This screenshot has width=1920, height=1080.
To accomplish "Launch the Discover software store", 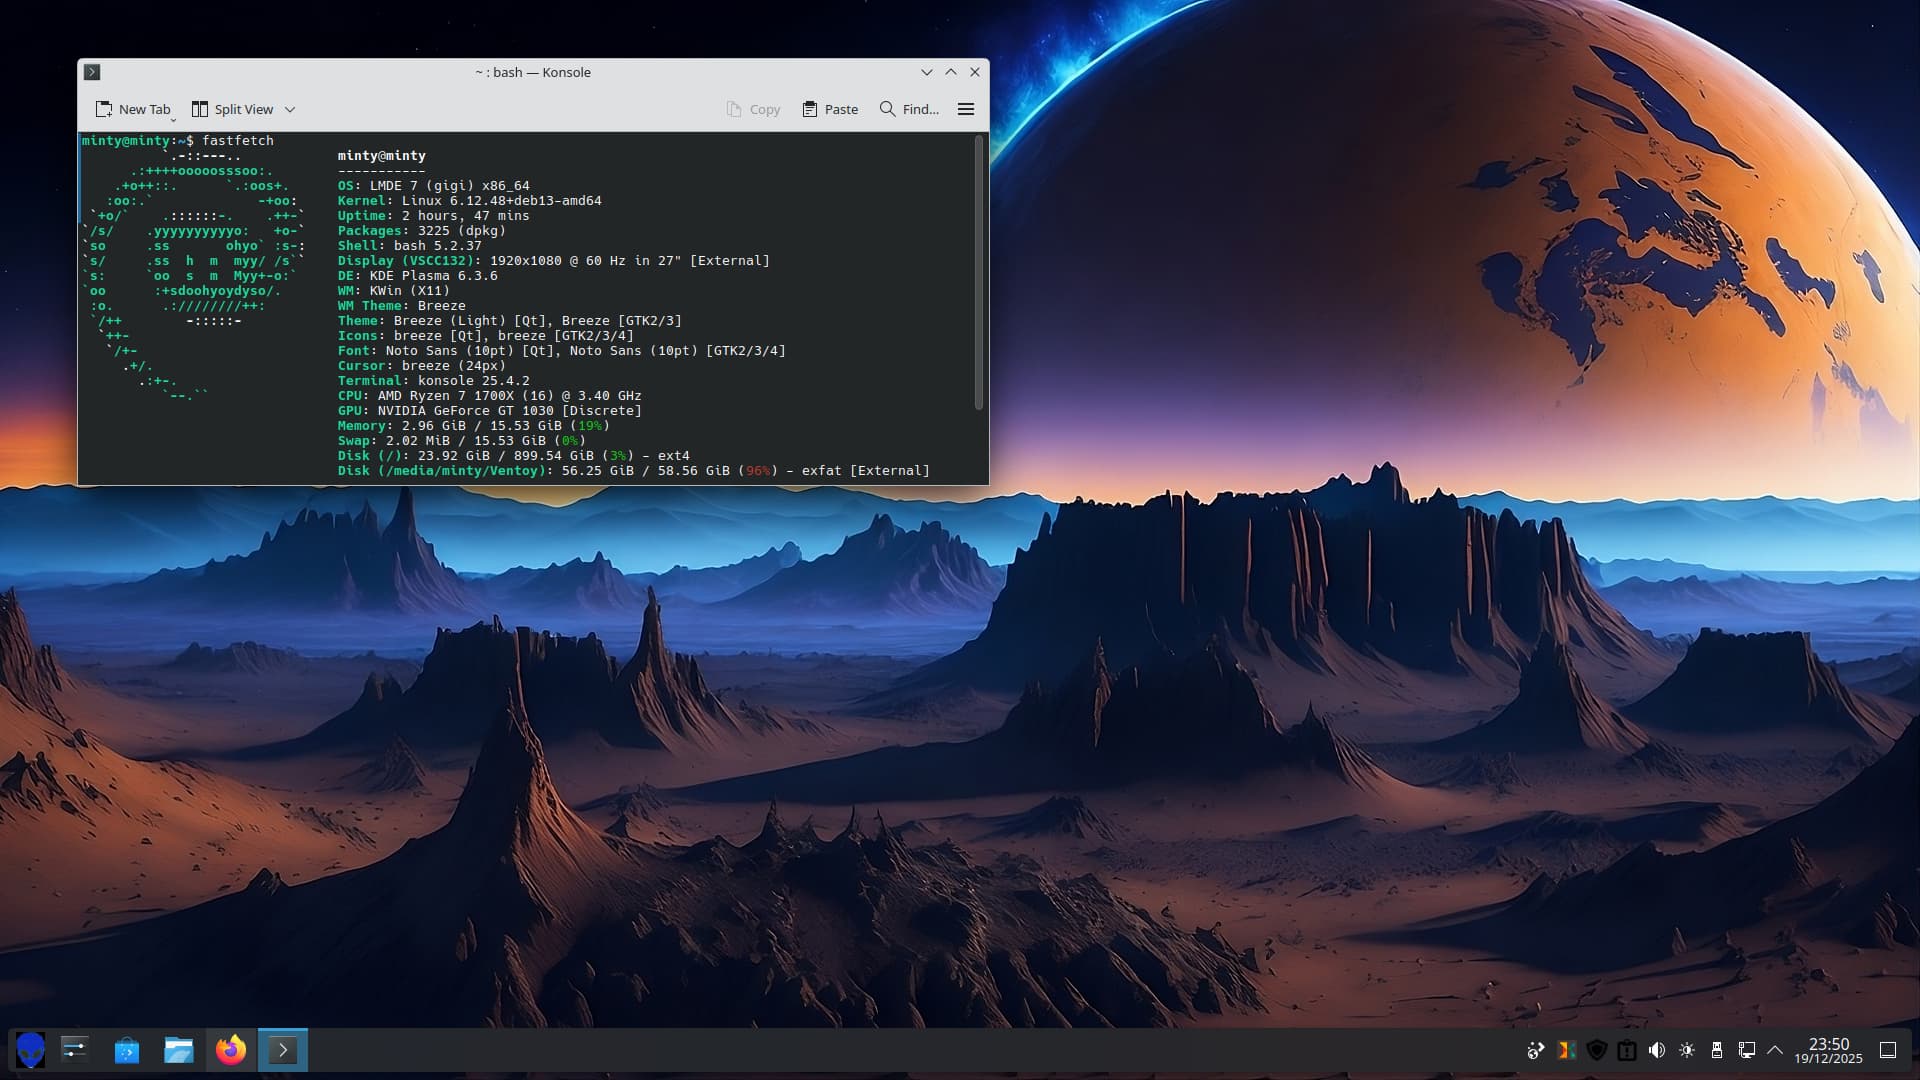I will 127,1050.
